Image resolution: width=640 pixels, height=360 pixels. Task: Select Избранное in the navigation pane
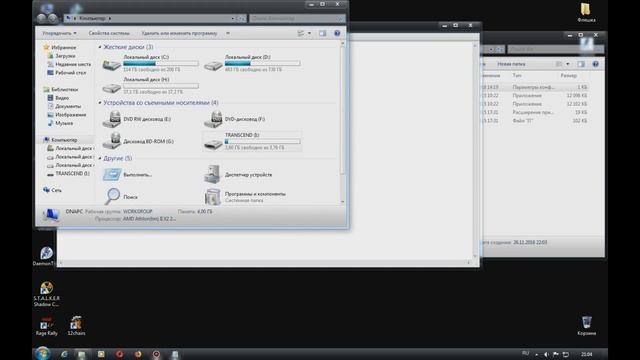(60, 47)
